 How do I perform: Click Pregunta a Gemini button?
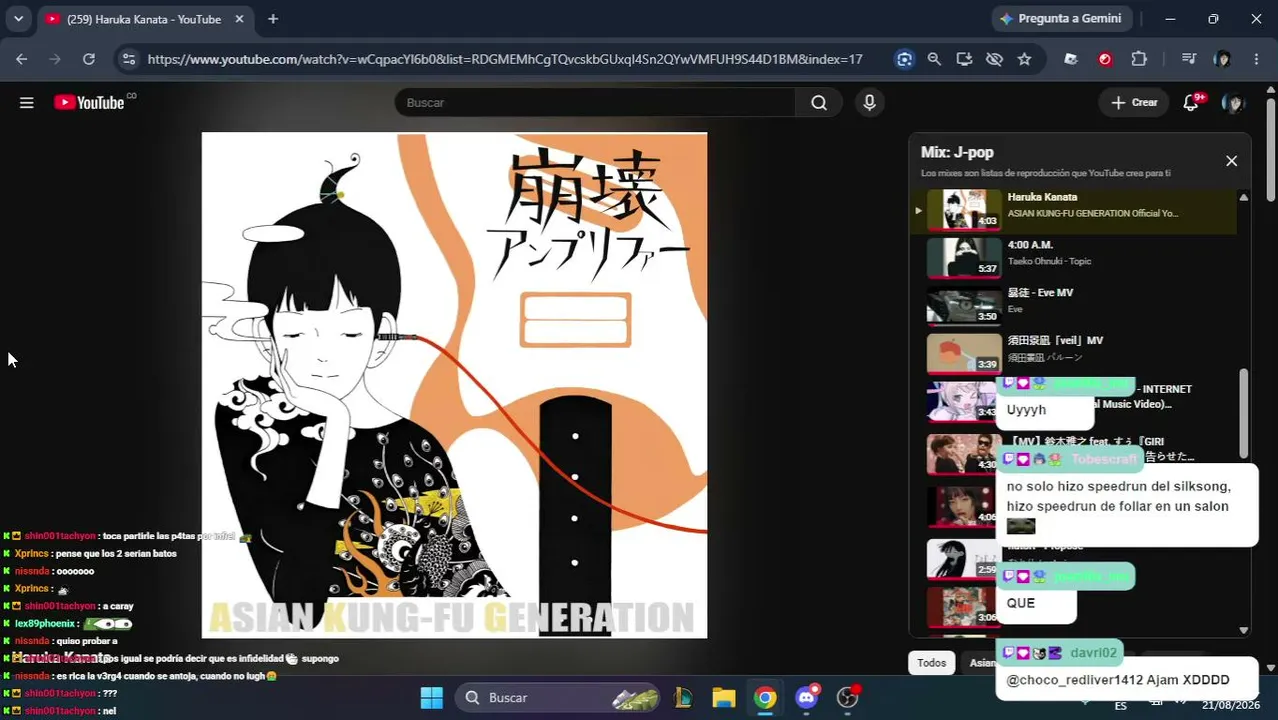(1060, 18)
